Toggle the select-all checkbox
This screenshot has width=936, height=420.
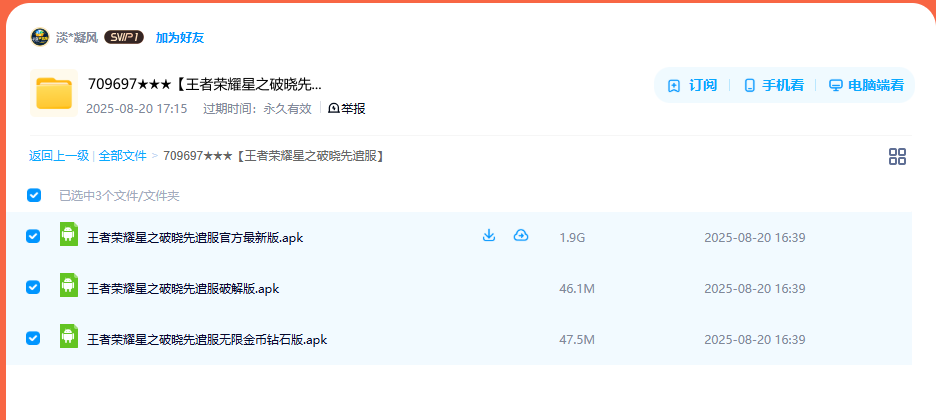pos(34,195)
